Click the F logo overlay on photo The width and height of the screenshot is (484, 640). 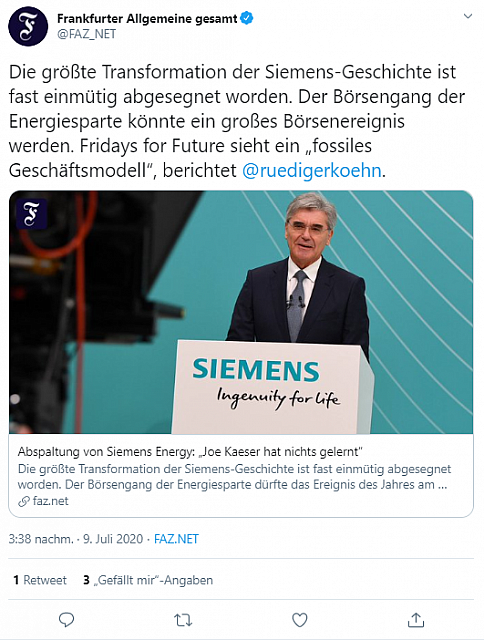(x=31, y=213)
